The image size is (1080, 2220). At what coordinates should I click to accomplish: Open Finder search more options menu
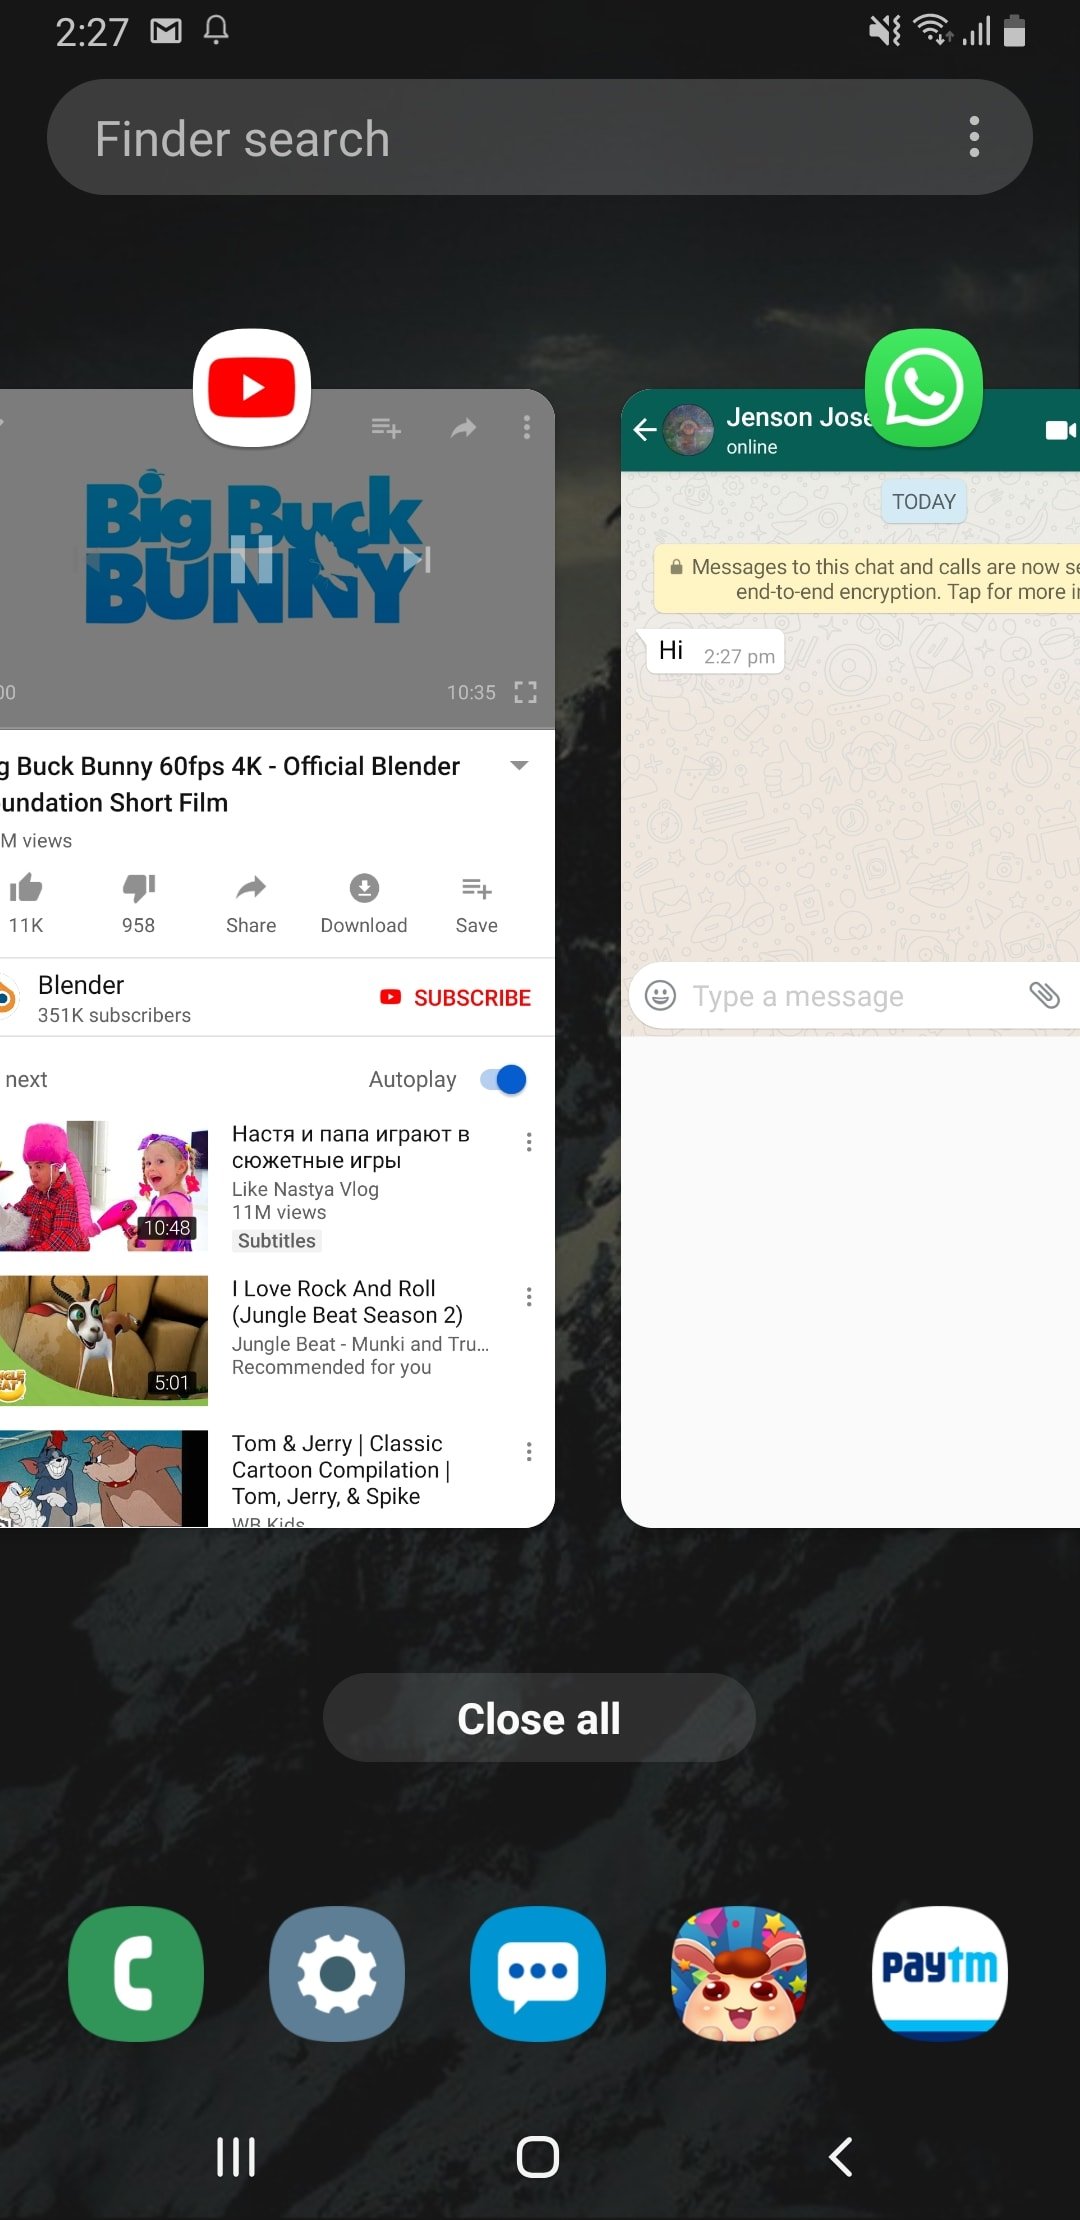pos(974,137)
